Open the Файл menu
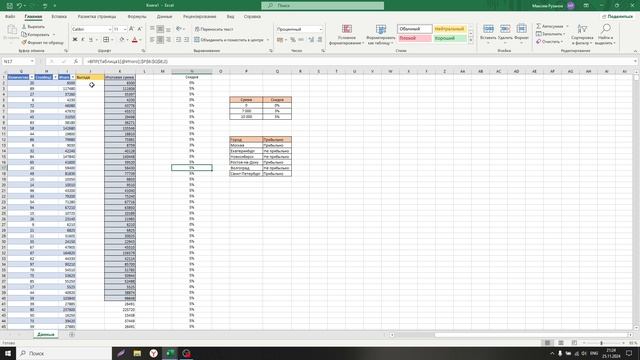This screenshot has height=360, width=640. click(10, 17)
